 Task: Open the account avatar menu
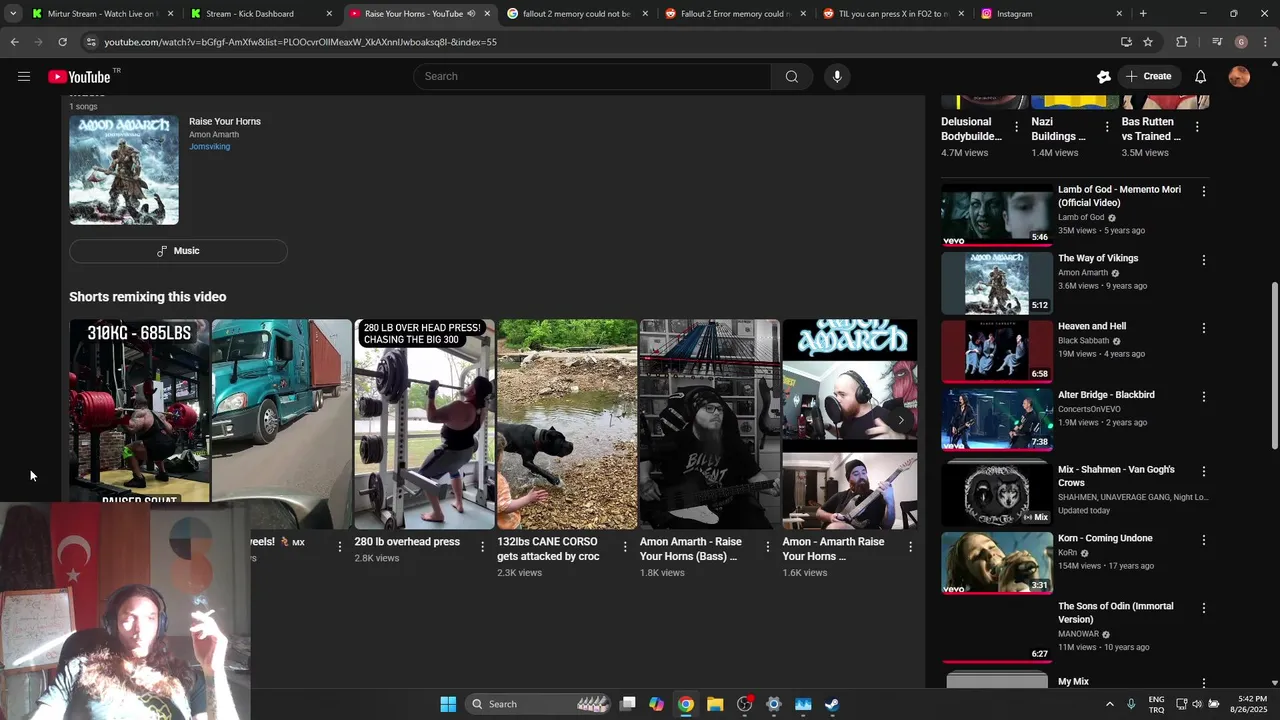point(1239,76)
